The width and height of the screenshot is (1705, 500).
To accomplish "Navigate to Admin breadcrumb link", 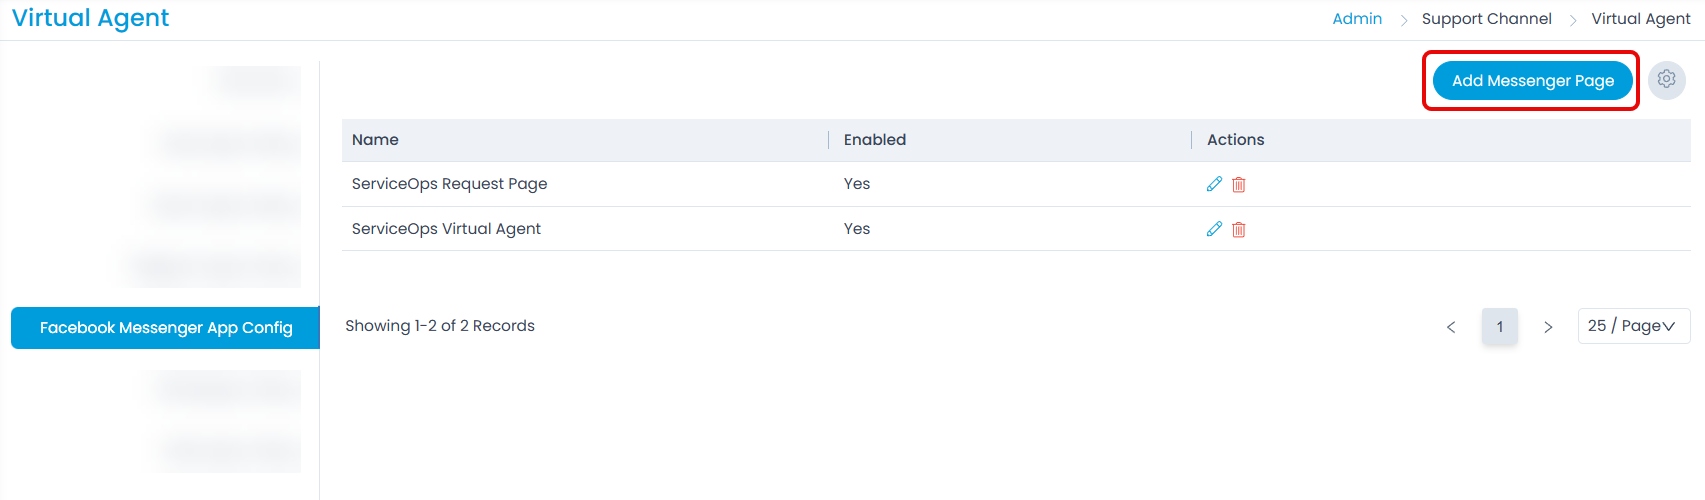I will tap(1357, 19).
